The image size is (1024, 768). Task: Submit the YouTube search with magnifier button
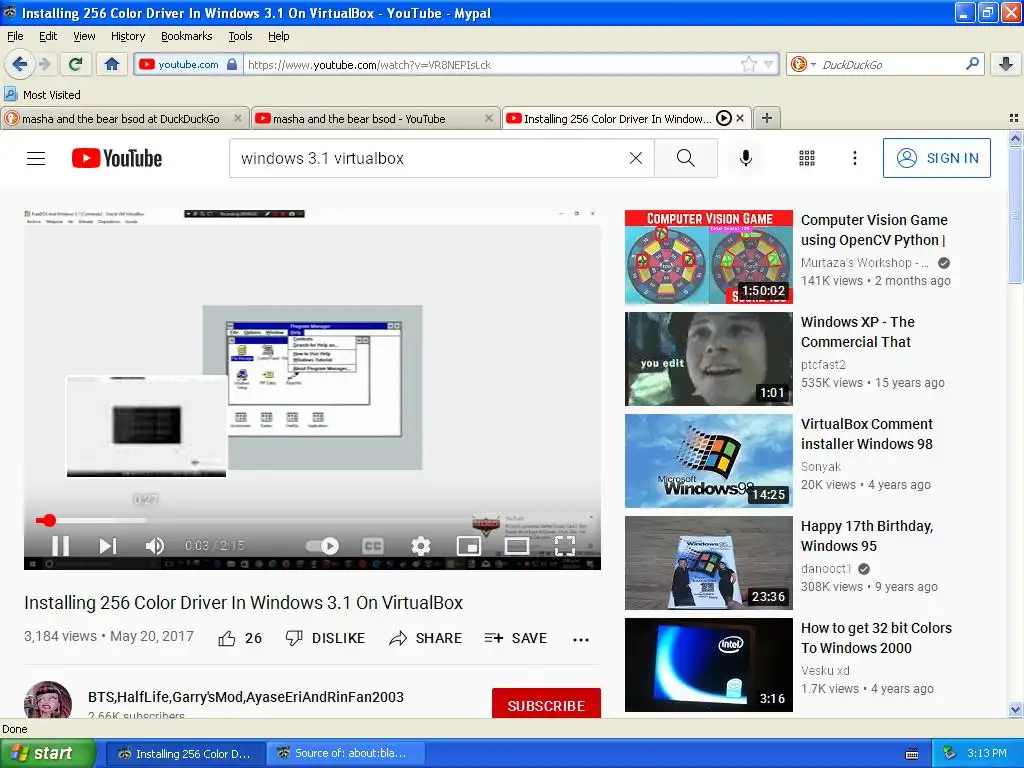[686, 158]
